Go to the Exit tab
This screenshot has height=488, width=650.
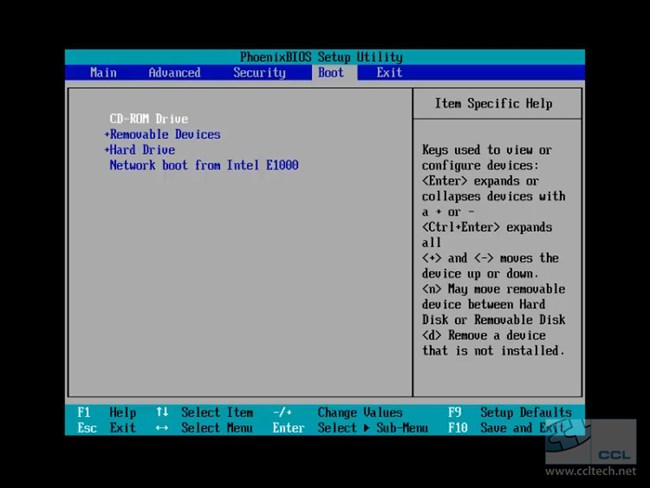[389, 73]
